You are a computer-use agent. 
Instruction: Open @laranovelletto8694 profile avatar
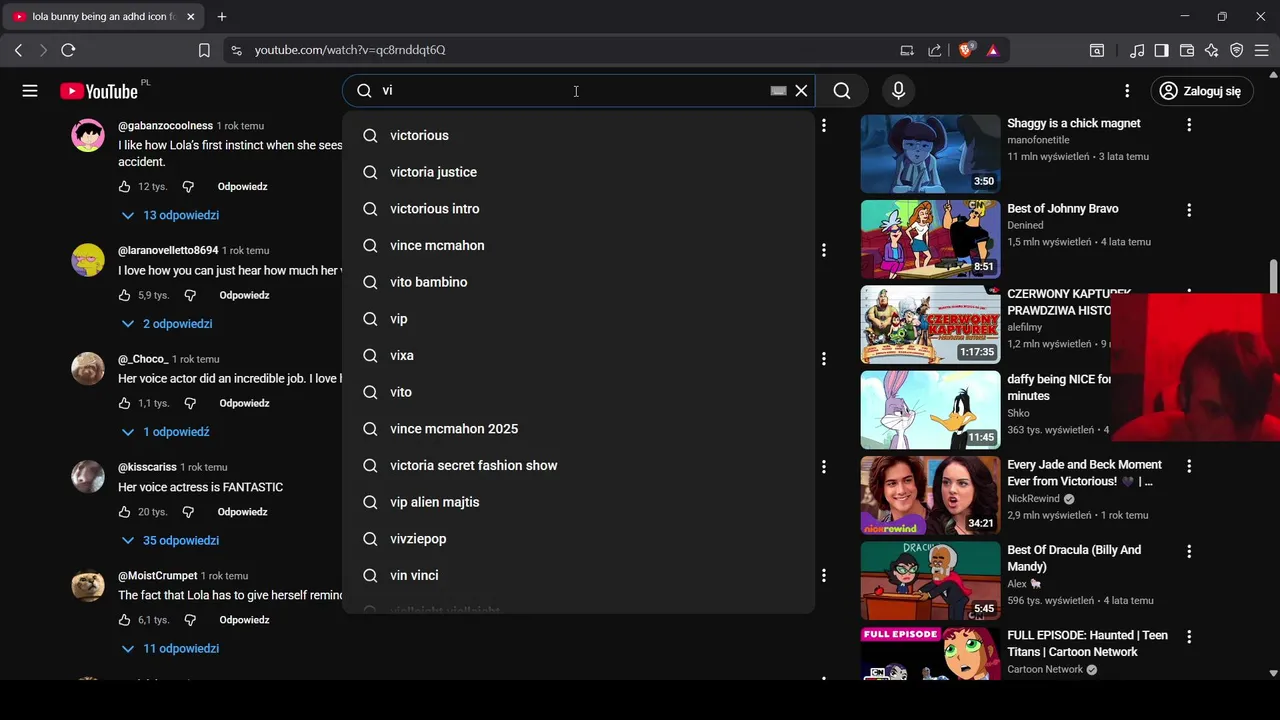(88, 260)
